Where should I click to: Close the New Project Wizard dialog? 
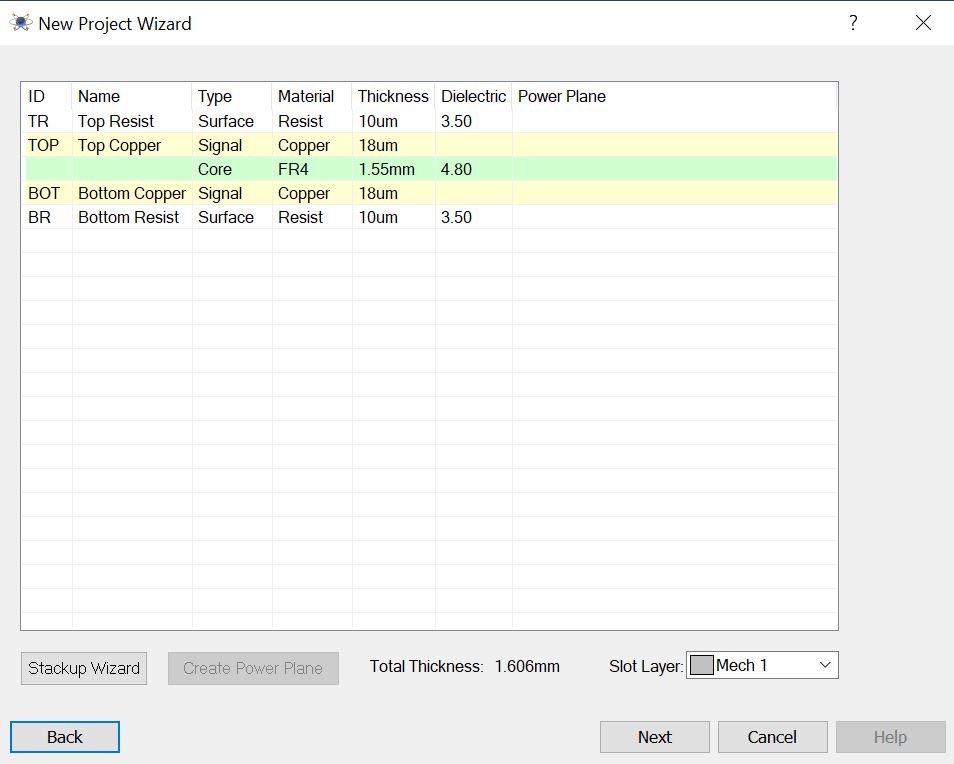pyautogui.click(x=923, y=23)
